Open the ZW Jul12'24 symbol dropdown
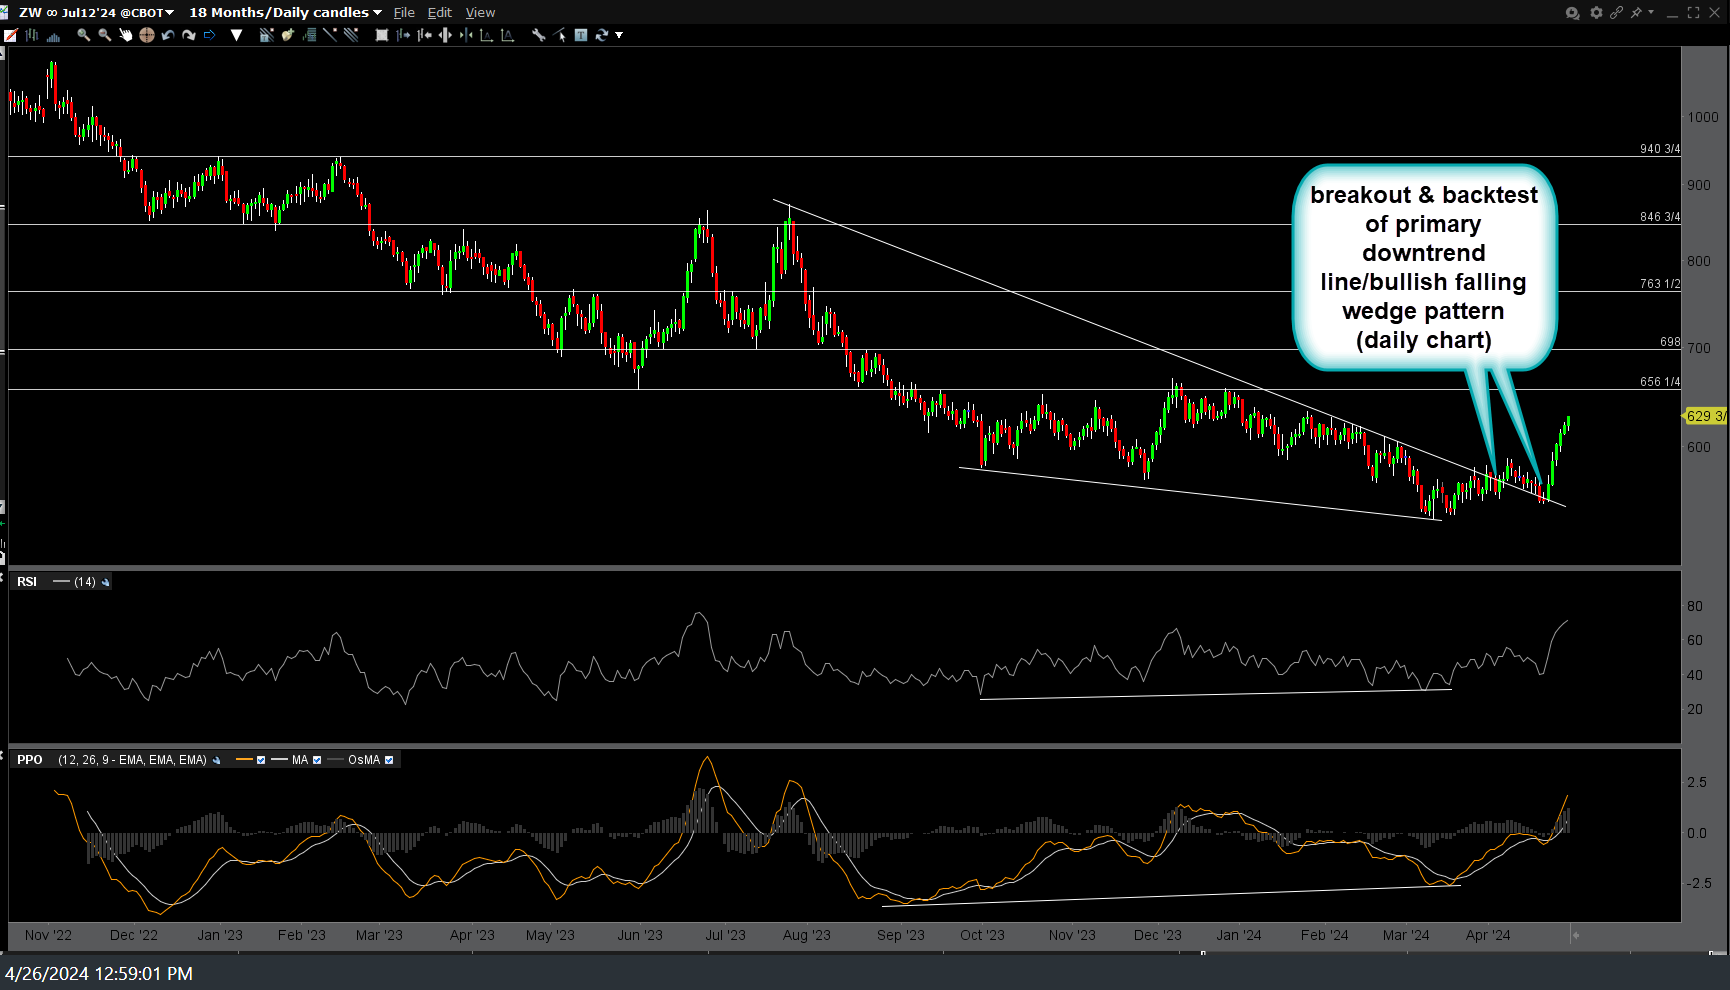1730x990 pixels. (96, 13)
